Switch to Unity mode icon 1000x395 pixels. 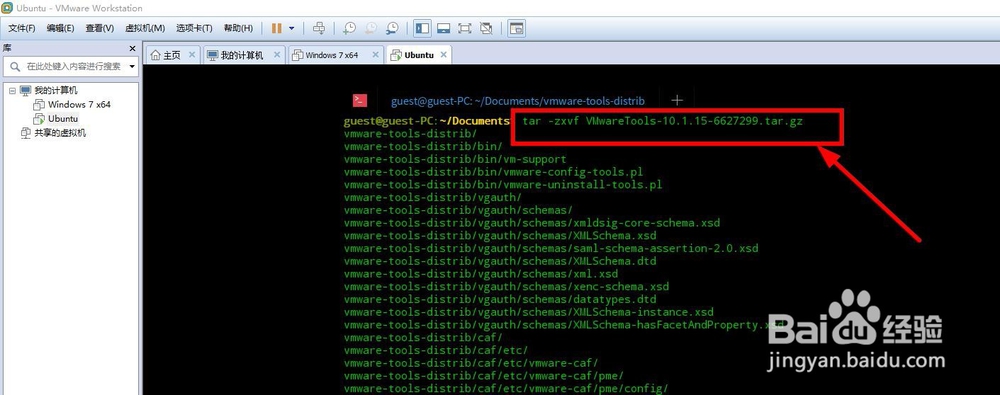tap(486, 28)
